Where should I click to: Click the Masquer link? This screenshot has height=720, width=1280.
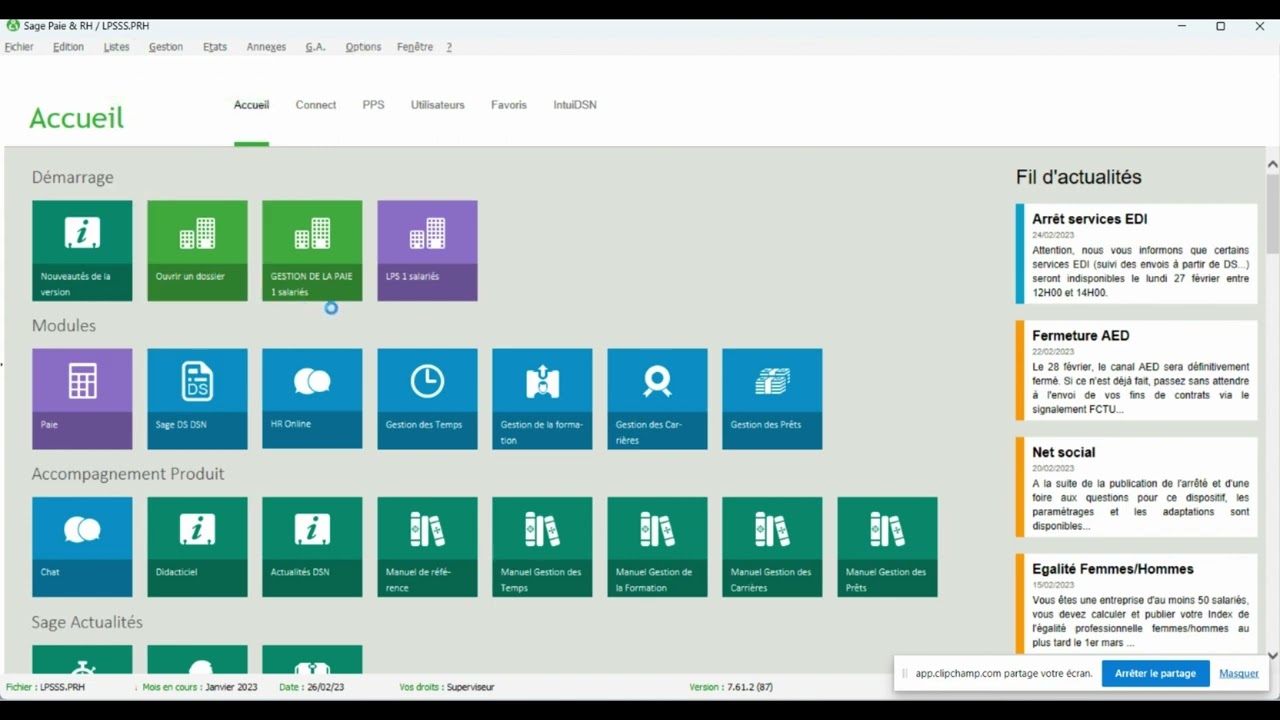[1239, 673]
